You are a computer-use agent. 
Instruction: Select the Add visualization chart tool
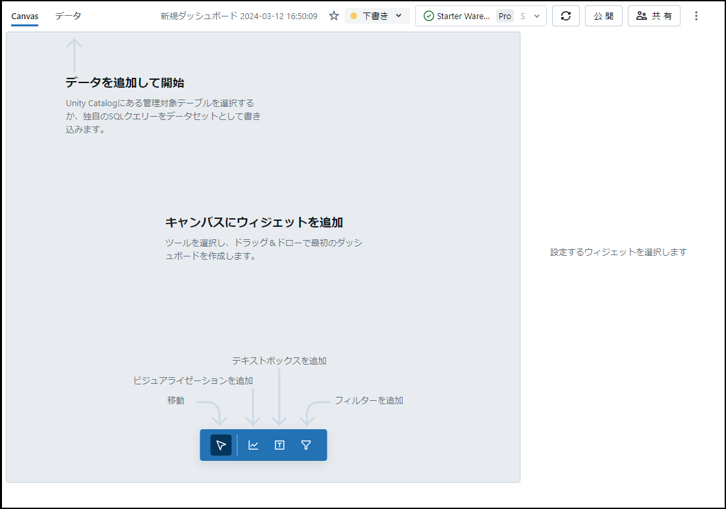[253, 445]
